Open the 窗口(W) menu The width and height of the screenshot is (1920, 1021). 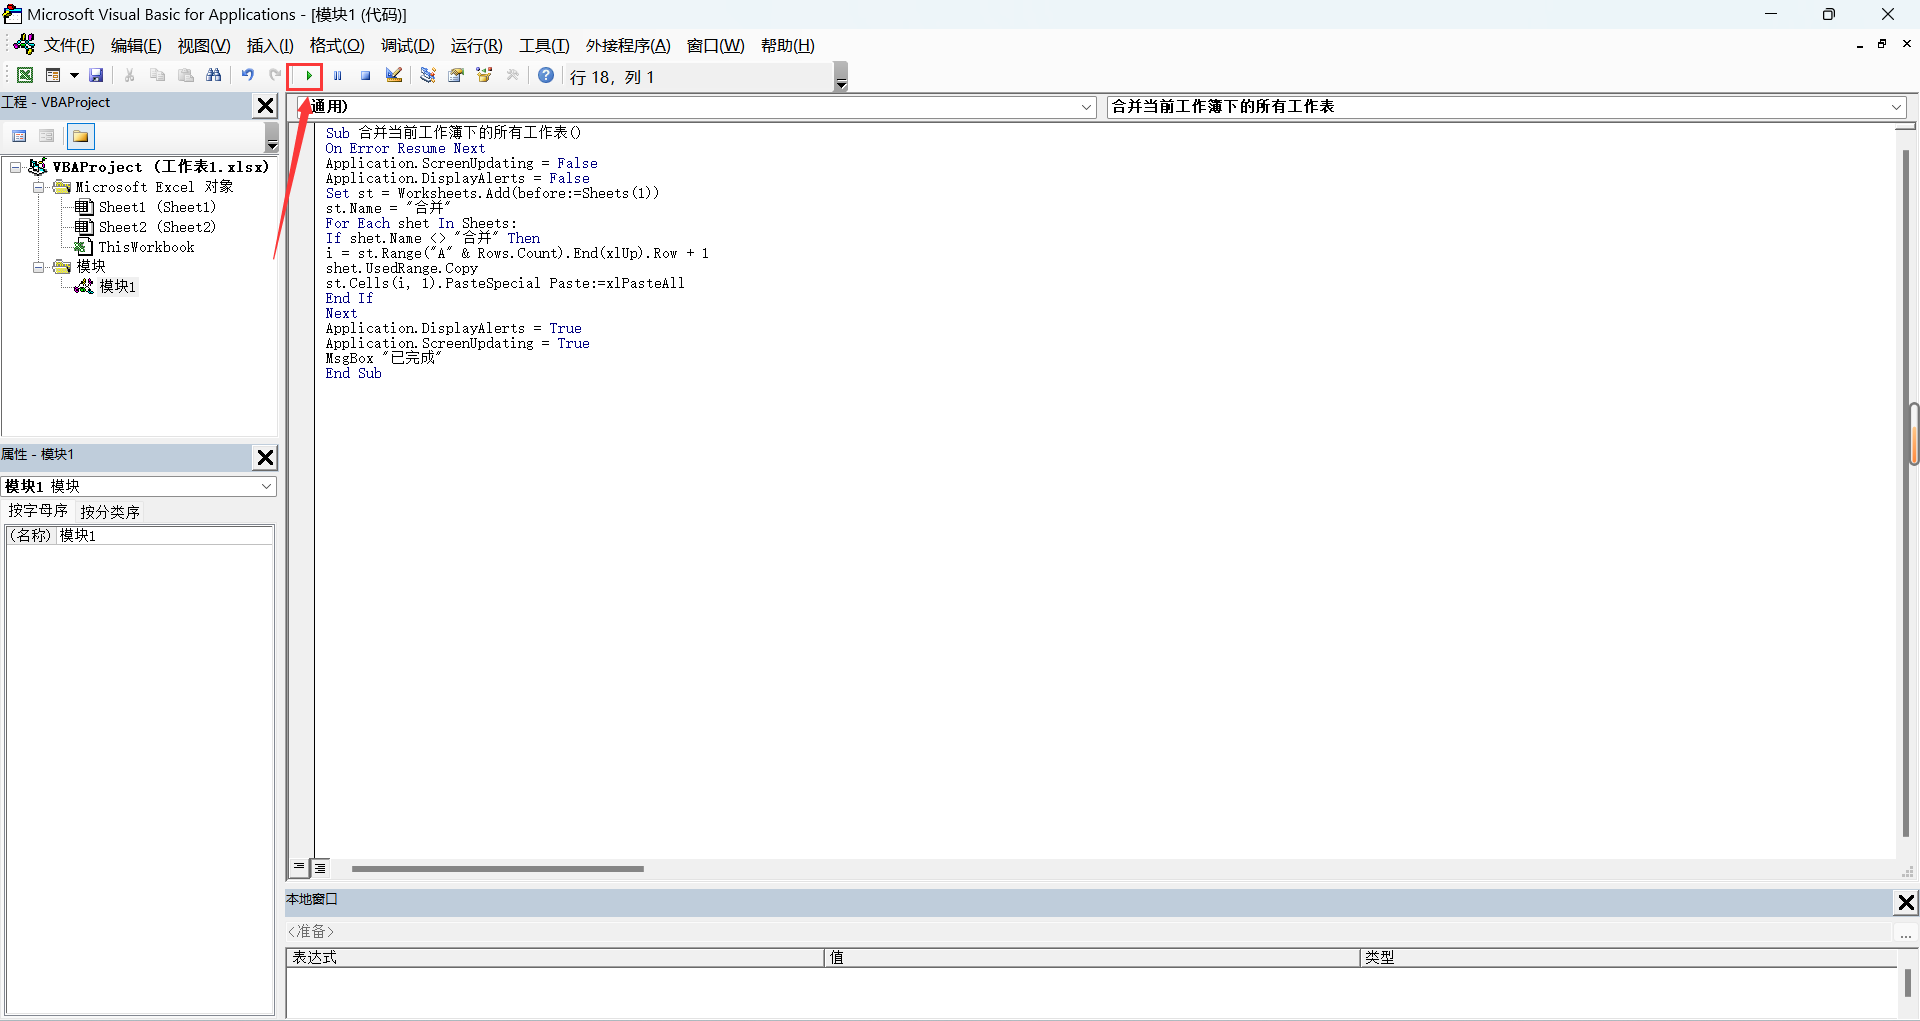coord(716,46)
